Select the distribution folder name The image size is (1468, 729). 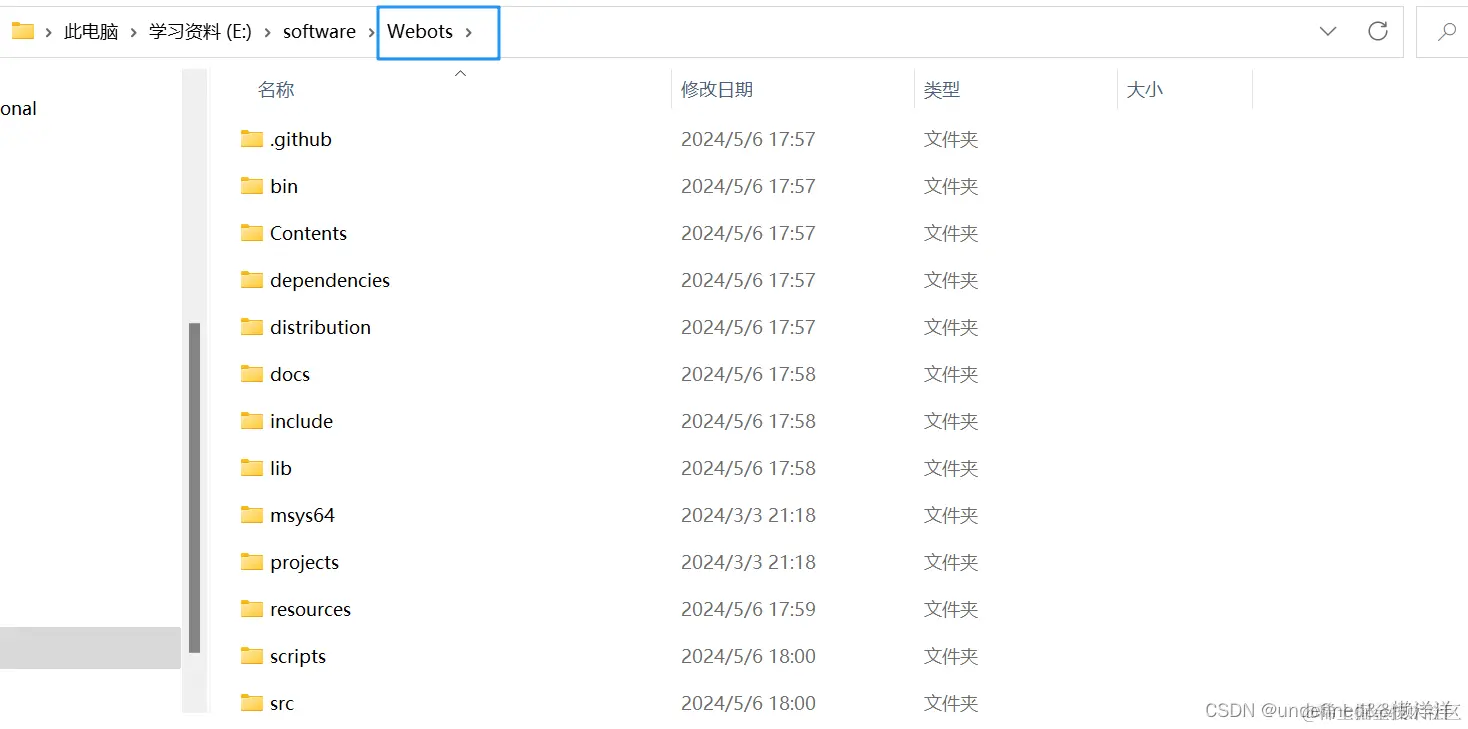click(x=320, y=327)
